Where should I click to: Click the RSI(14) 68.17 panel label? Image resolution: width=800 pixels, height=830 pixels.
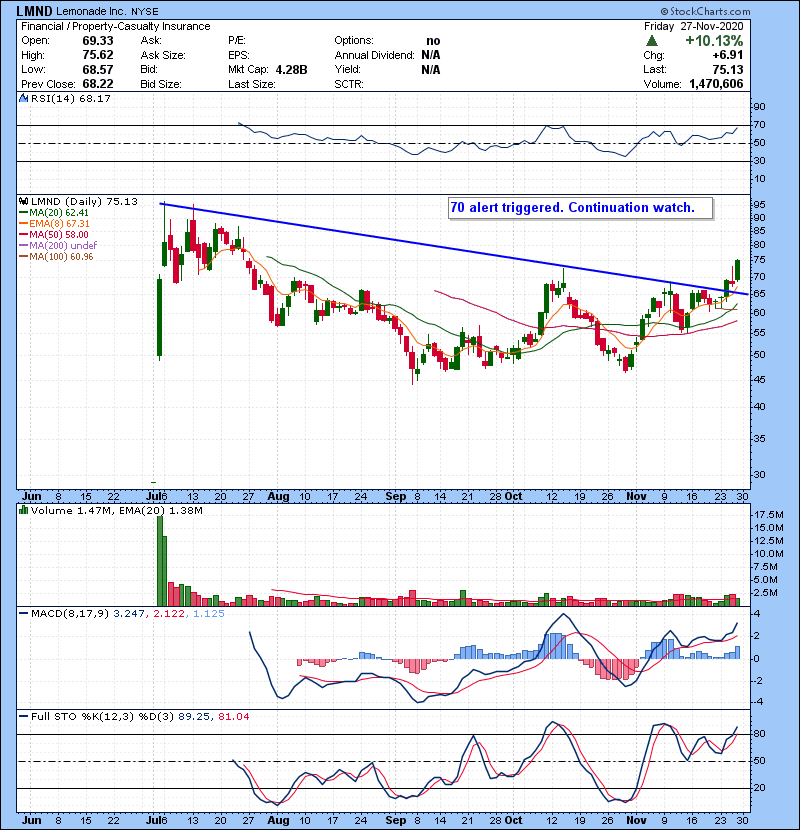71,98
